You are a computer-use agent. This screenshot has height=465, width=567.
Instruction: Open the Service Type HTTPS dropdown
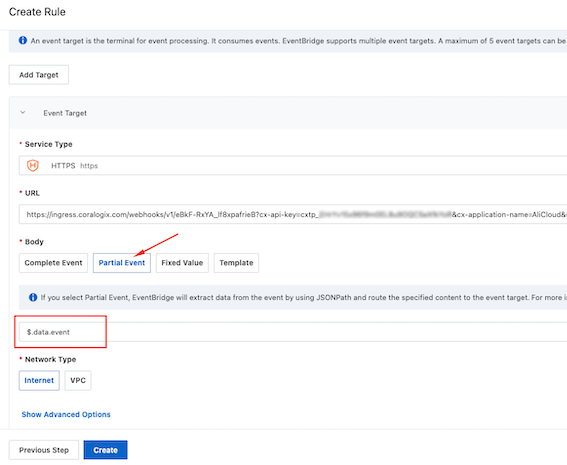293,166
